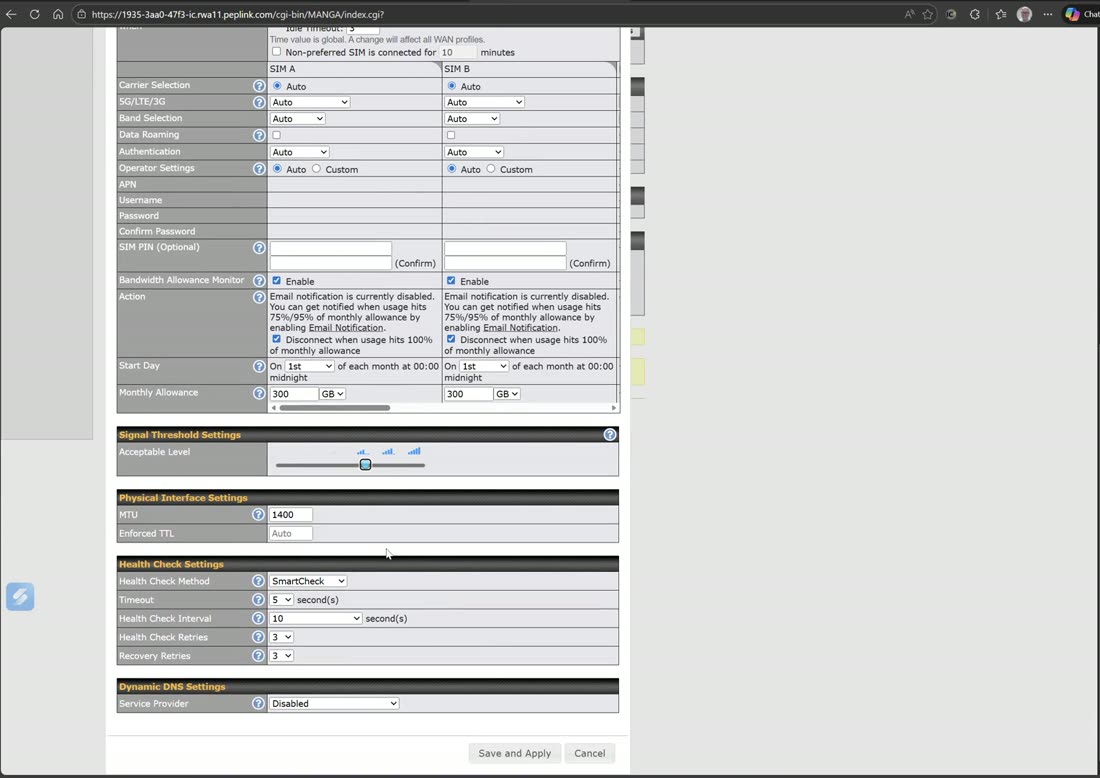Show help for Bandwidth Allowance Monitor
This screenshot has height=778, width=1100.
pyautogui.click(x=259, y=281)
